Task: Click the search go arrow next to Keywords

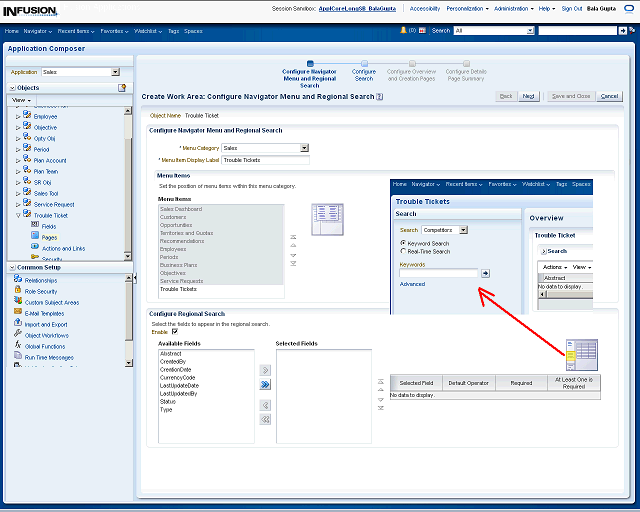Action: pos(485,272)
